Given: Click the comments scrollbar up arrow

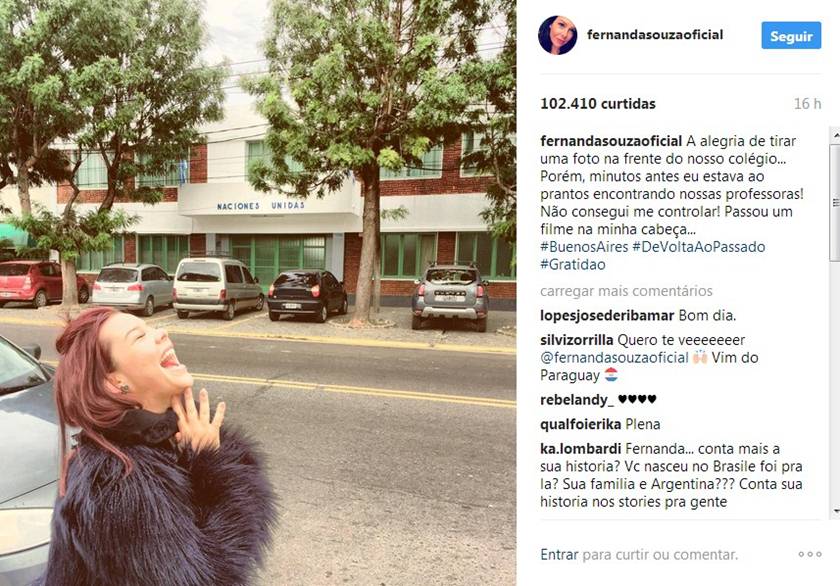Looking at the screenshot, I should 835,137.
